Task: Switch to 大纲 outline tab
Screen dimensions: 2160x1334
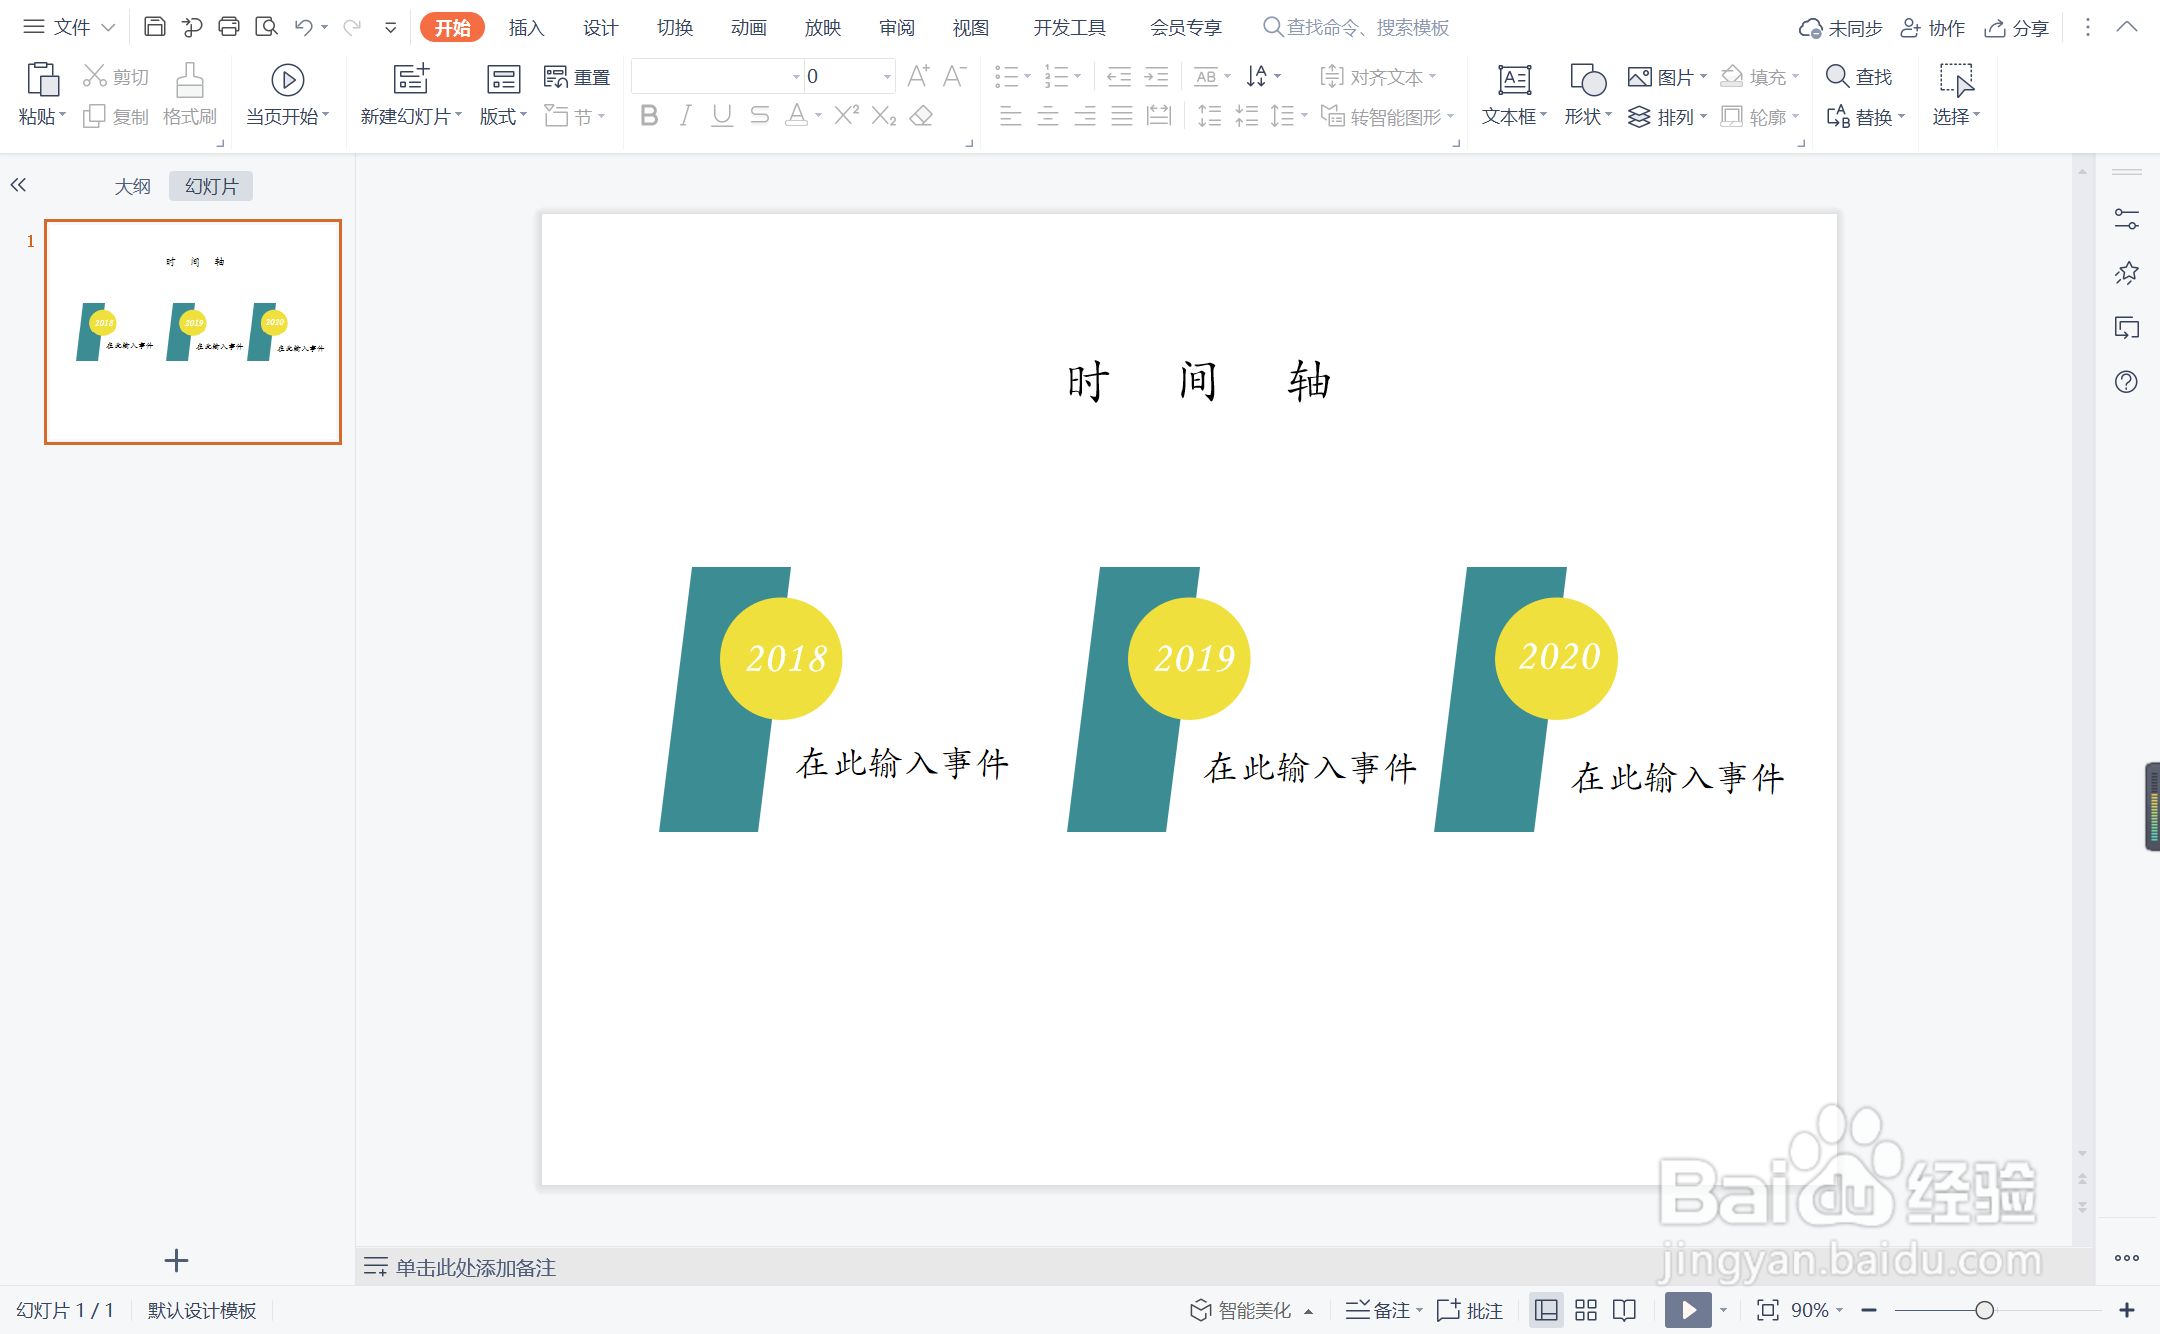Action: click(132, 186)
